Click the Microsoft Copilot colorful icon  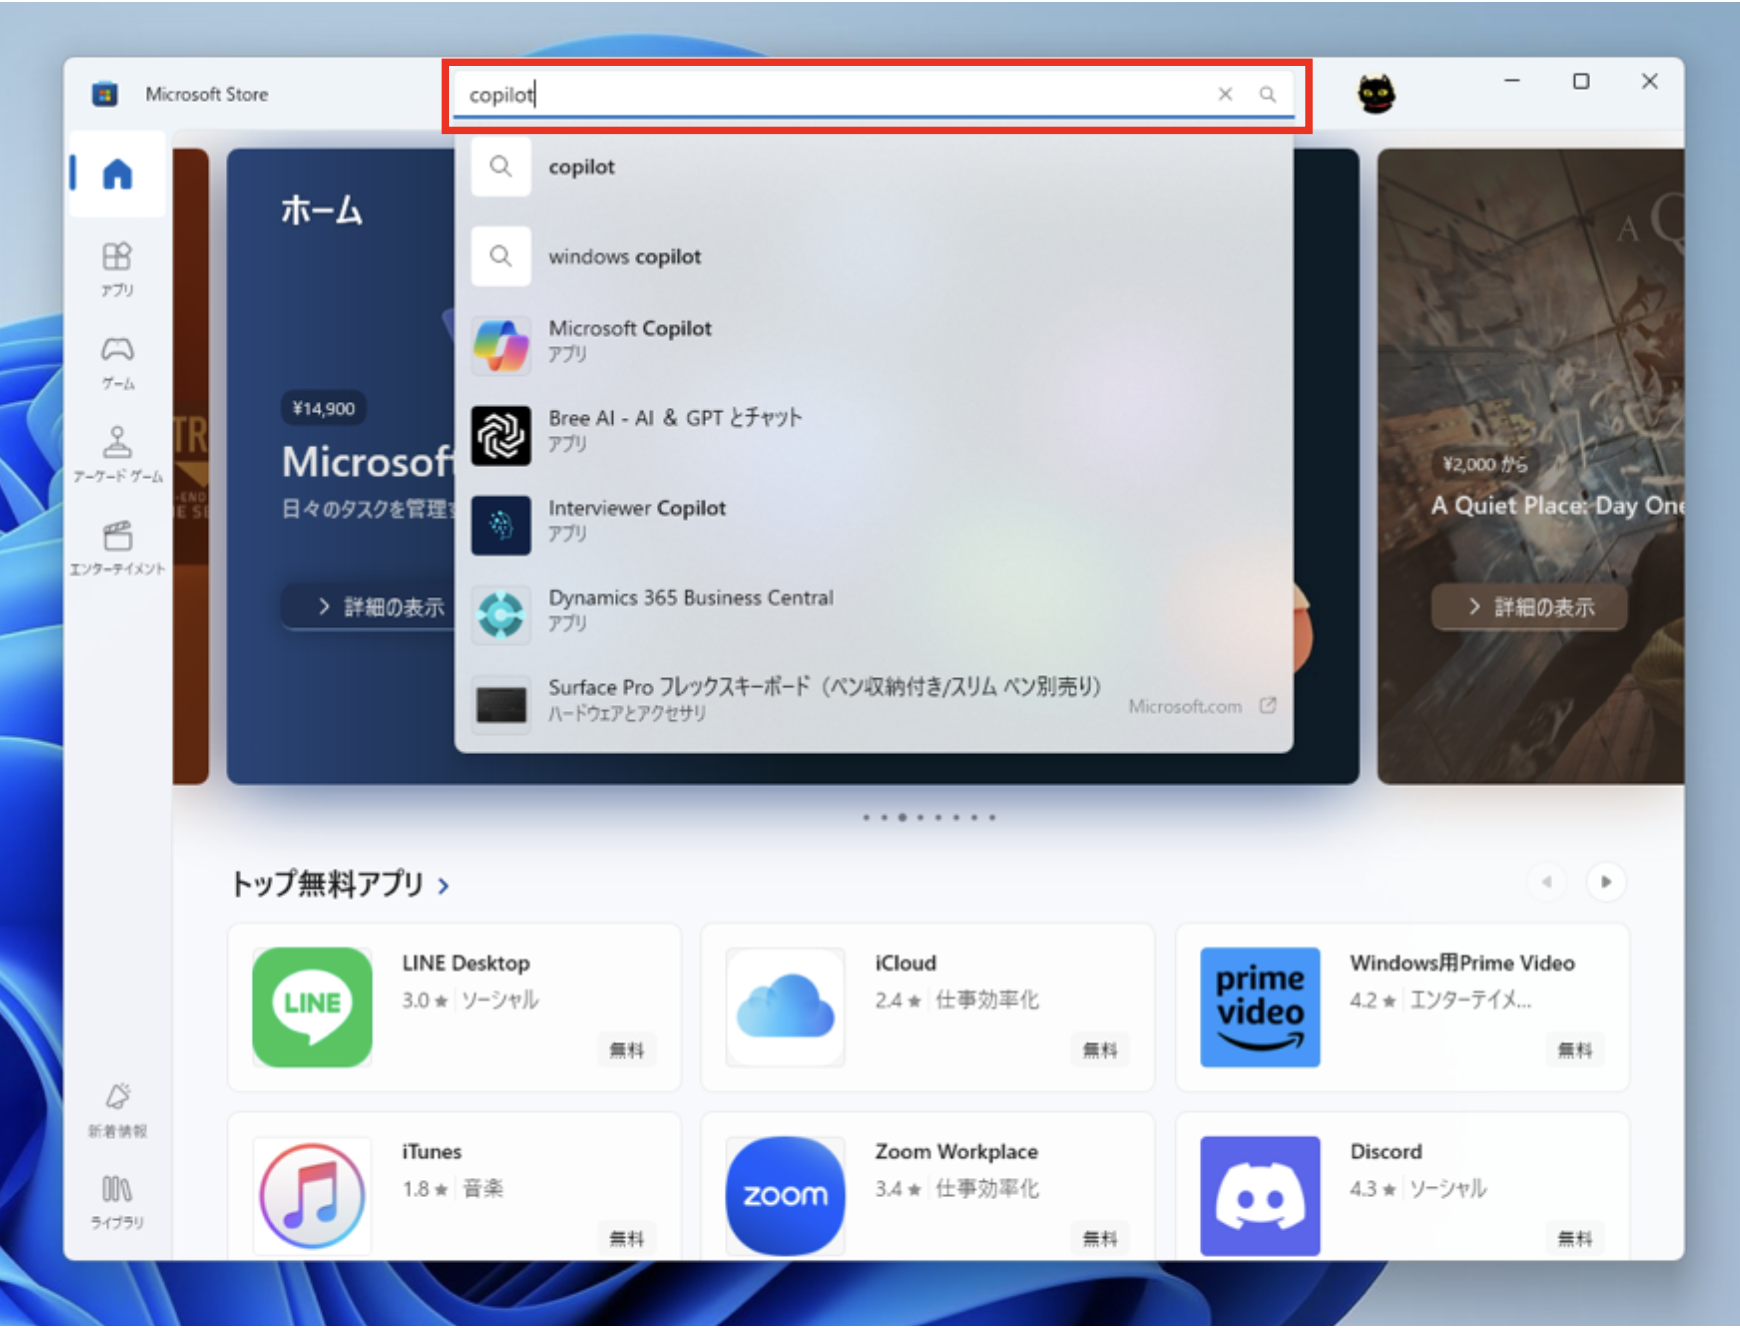501,345
